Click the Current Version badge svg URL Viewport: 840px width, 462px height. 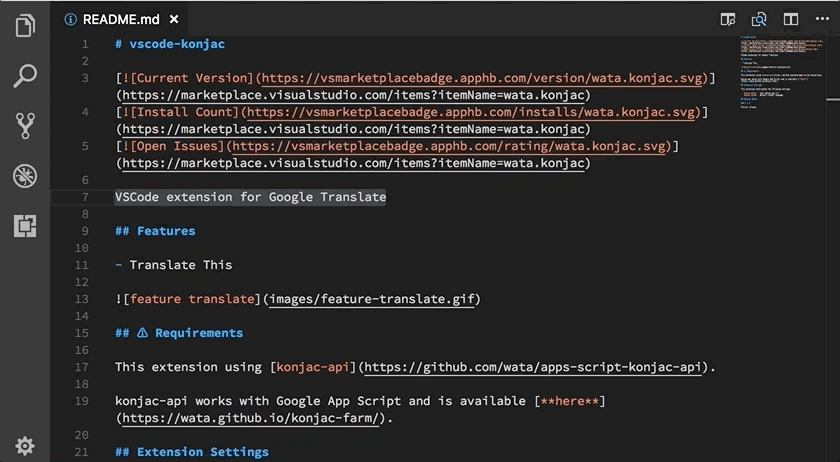[482, 78]
